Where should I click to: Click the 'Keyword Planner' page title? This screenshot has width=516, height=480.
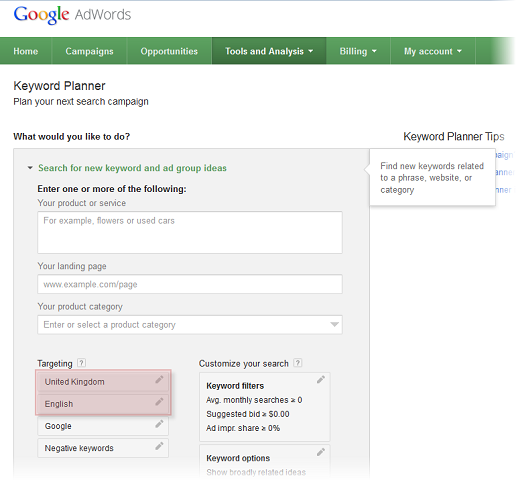click(x=59, y=86)
